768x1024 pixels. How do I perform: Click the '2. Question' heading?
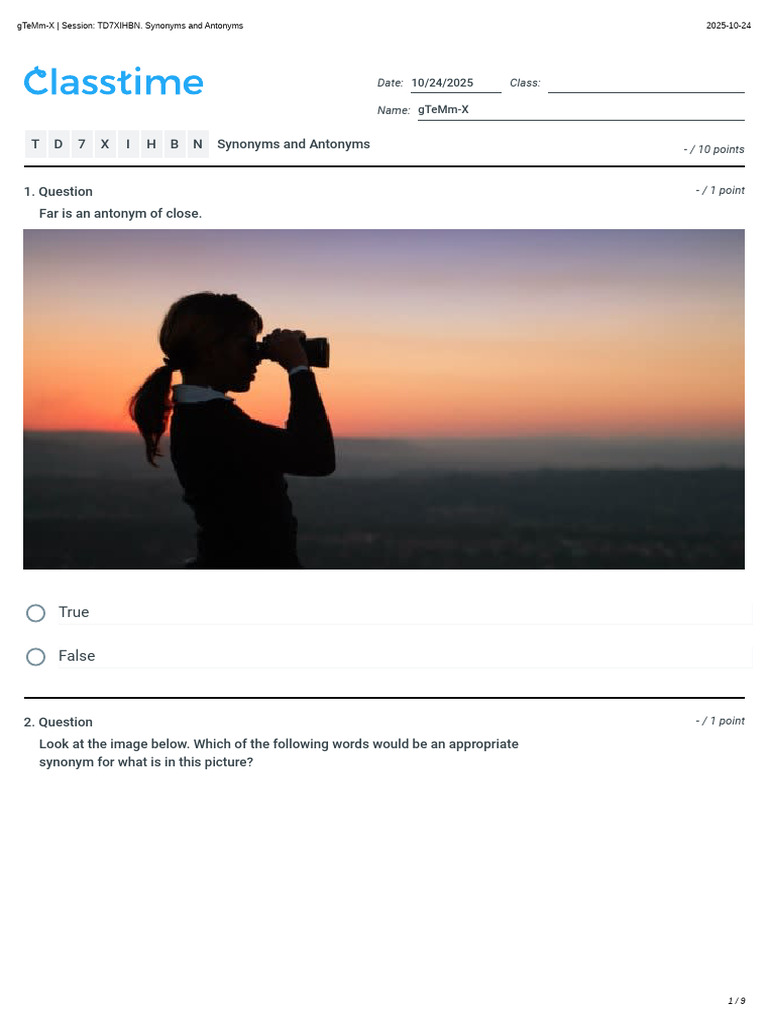click(58, 722)
